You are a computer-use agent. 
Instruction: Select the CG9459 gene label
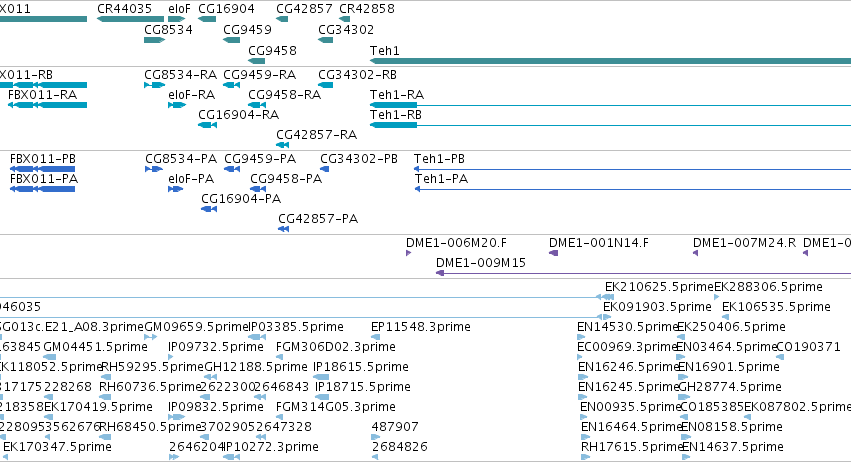coord(247,29)
